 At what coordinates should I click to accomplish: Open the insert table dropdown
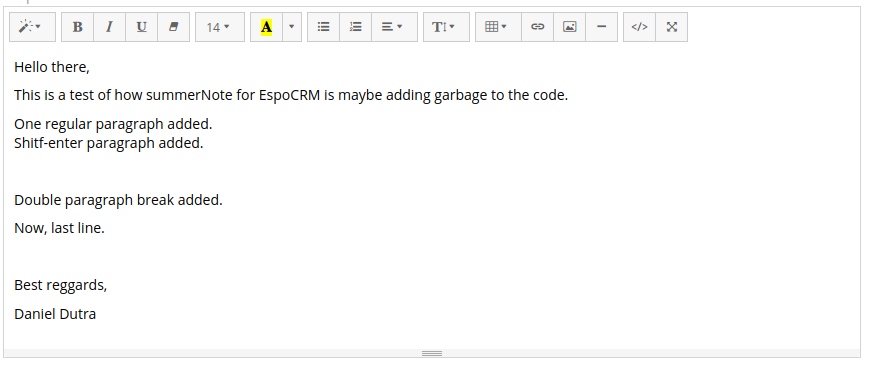tap(498, 27)
